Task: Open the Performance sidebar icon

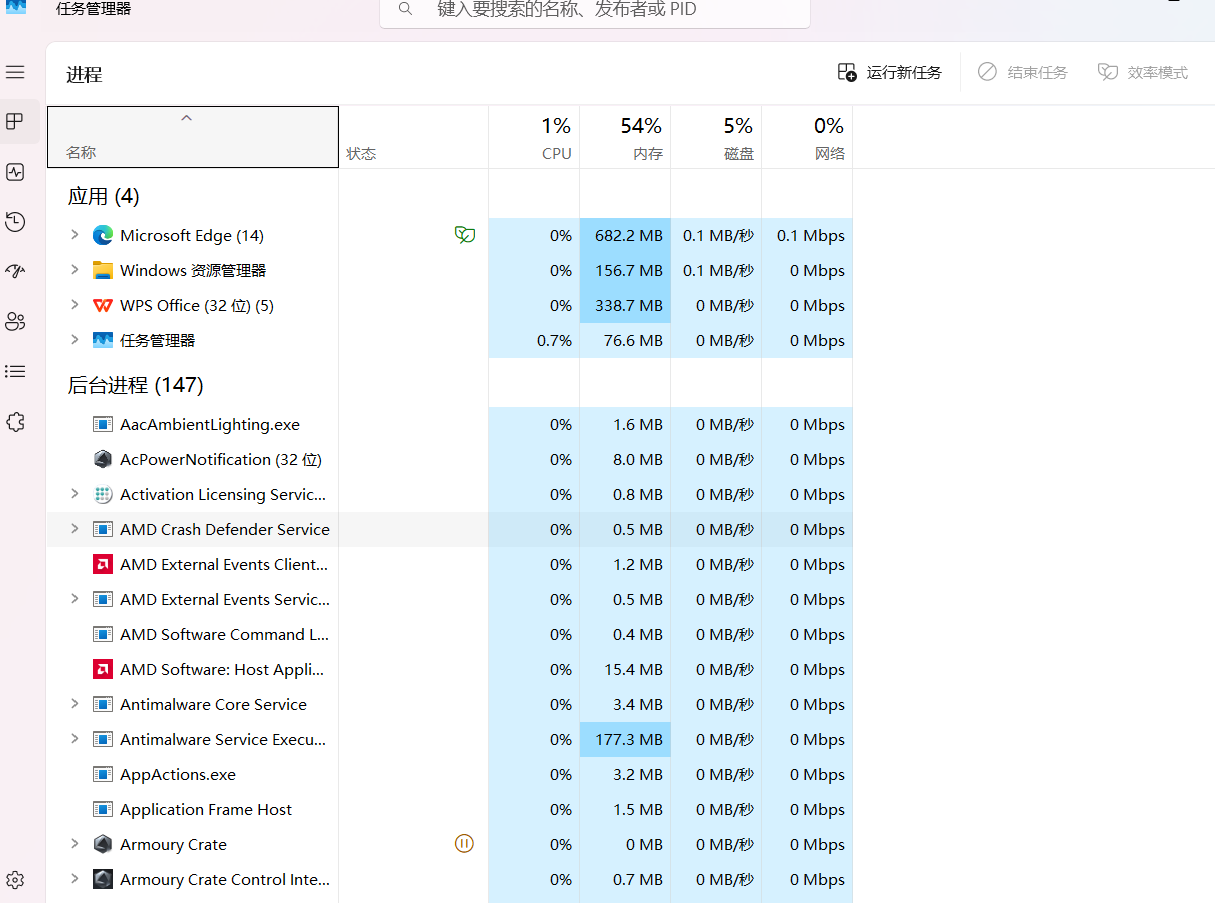Action: (x=15, y=172)
